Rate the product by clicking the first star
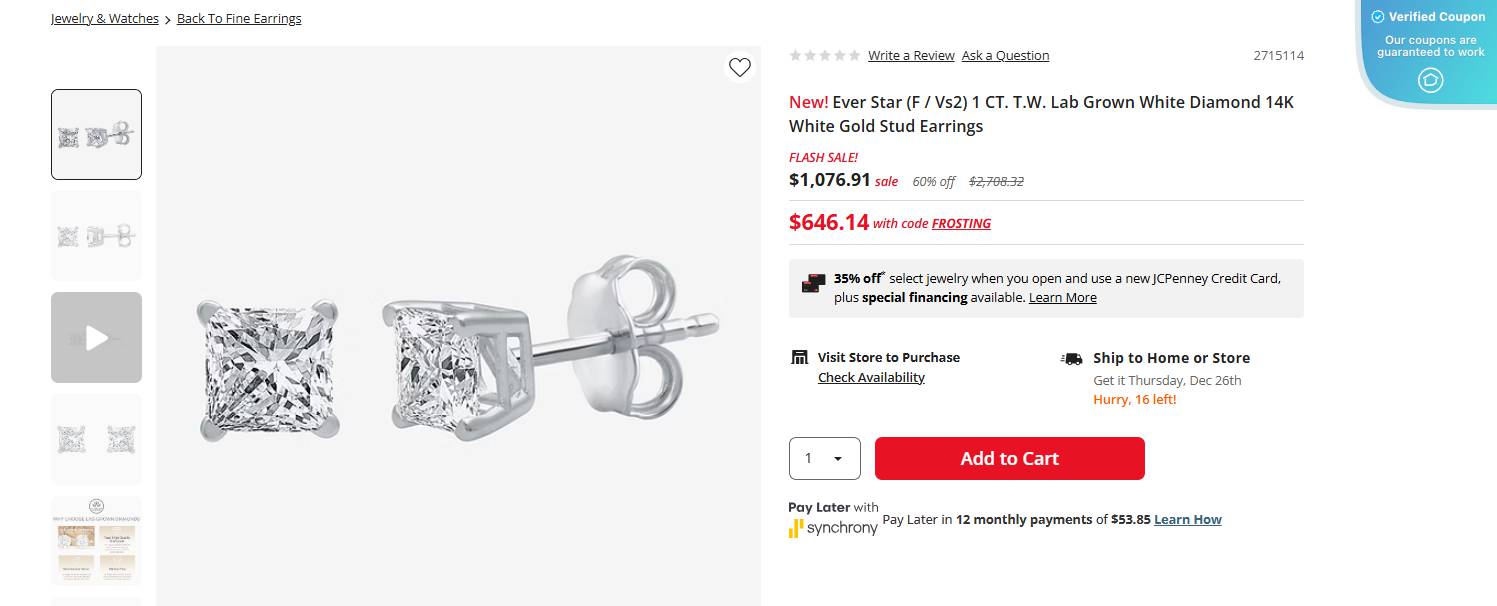 (x=796, y=55)
